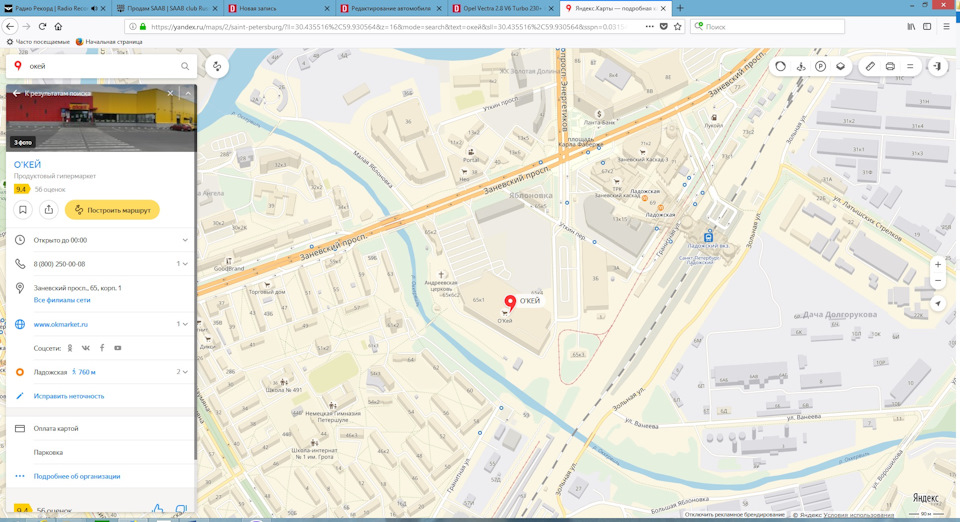
Task: Open the О'КЕЙ store photo thumbnail
Action: 101,118
